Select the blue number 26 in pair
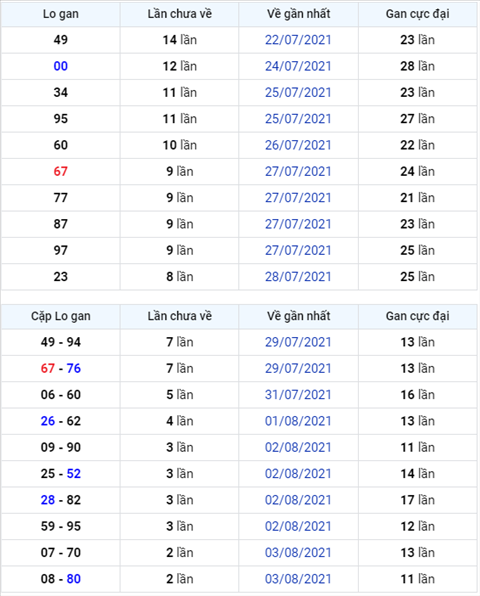This screenshot has width=480, height=596. 48,421
